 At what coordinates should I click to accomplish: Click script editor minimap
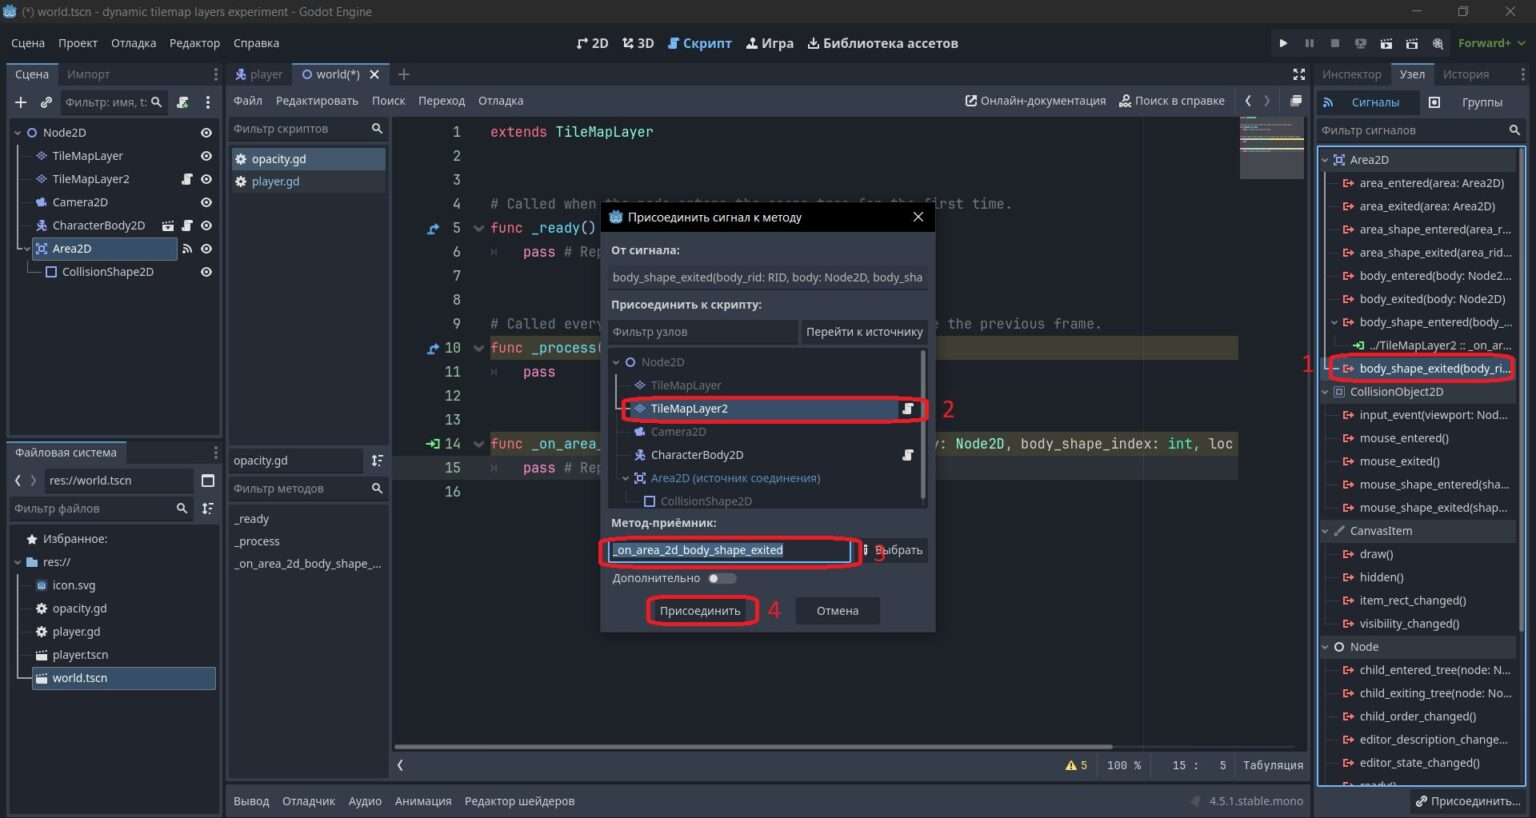click(x=1271, y=148)
